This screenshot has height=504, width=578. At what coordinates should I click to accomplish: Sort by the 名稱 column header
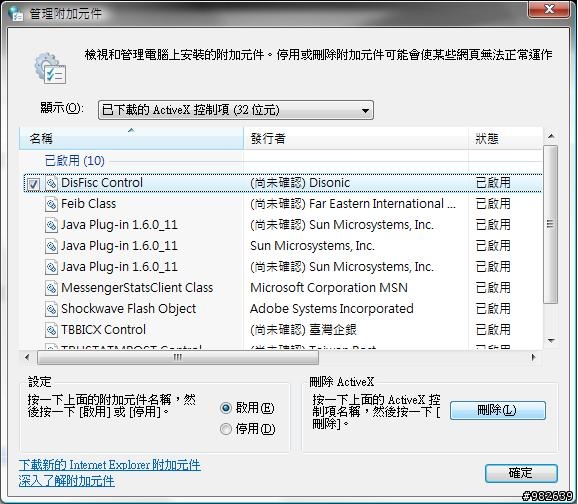tap(131, 138)
